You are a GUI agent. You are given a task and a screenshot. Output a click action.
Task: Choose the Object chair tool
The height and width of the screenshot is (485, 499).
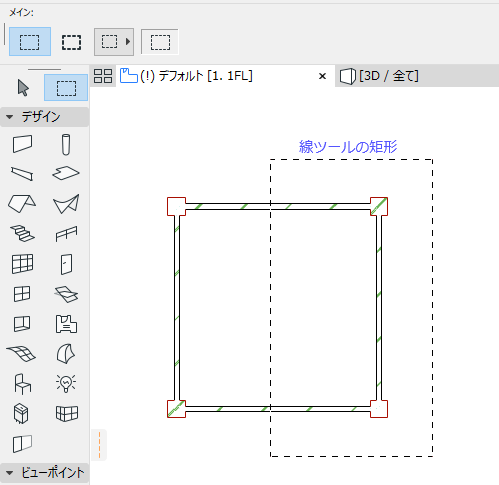tap(23, 384)
